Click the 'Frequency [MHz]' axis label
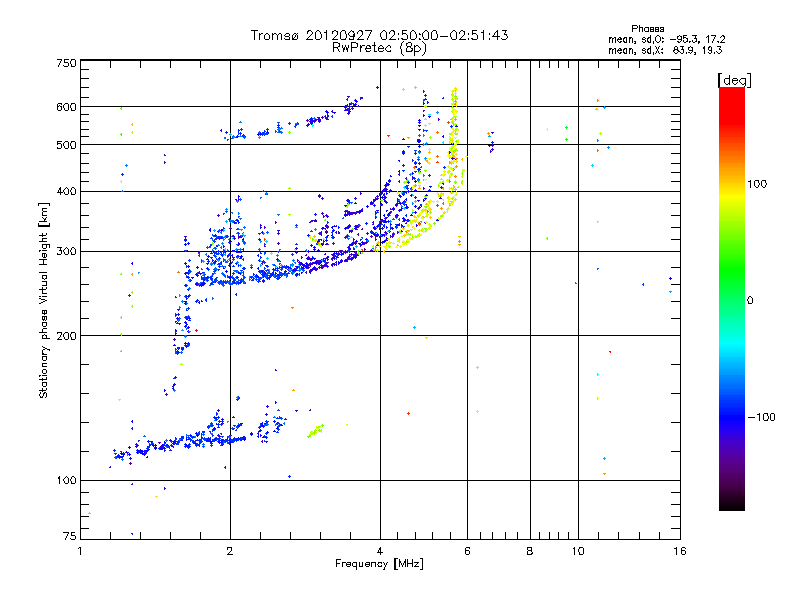Viewport: 800px width, 600px height. pos(379,564)
